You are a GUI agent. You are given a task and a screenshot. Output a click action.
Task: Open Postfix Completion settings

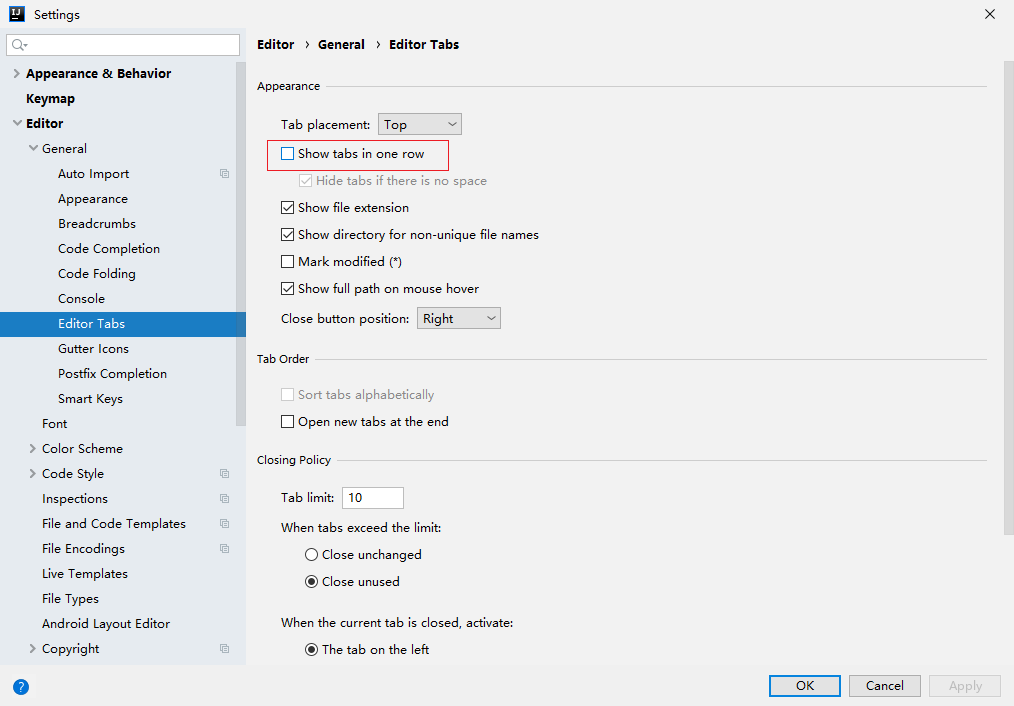click(x=112, y=373)
